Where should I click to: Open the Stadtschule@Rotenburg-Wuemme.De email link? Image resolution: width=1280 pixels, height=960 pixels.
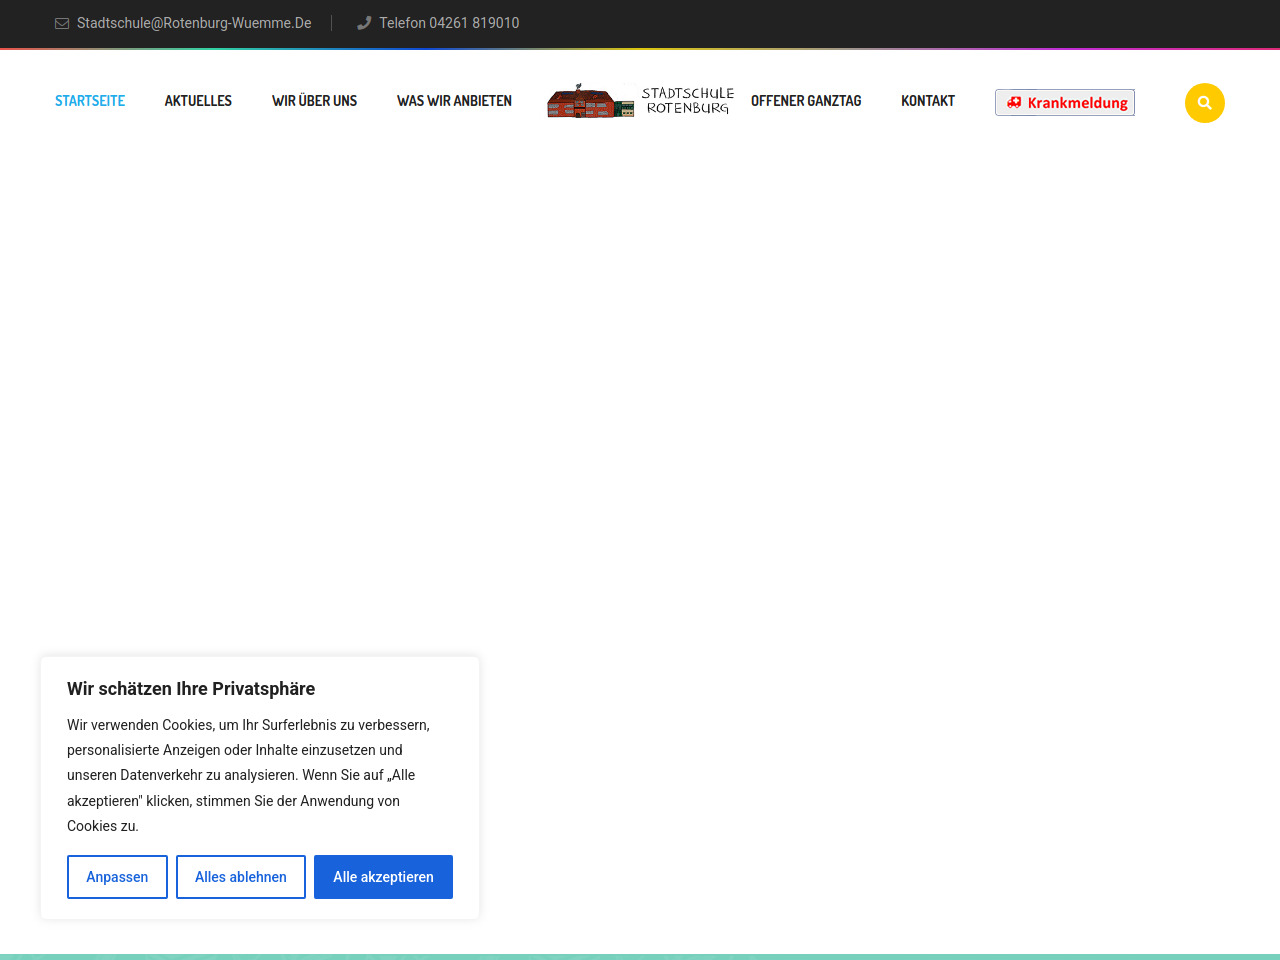[194, 23]
